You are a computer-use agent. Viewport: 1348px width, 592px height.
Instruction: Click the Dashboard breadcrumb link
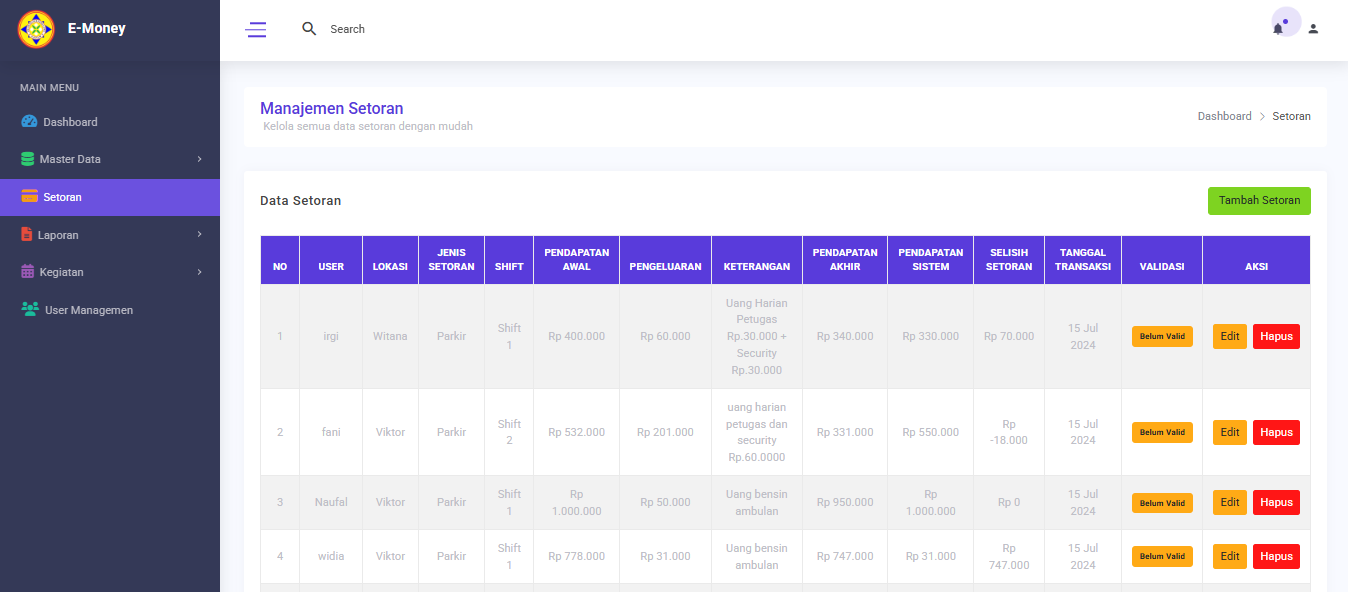1224,117
